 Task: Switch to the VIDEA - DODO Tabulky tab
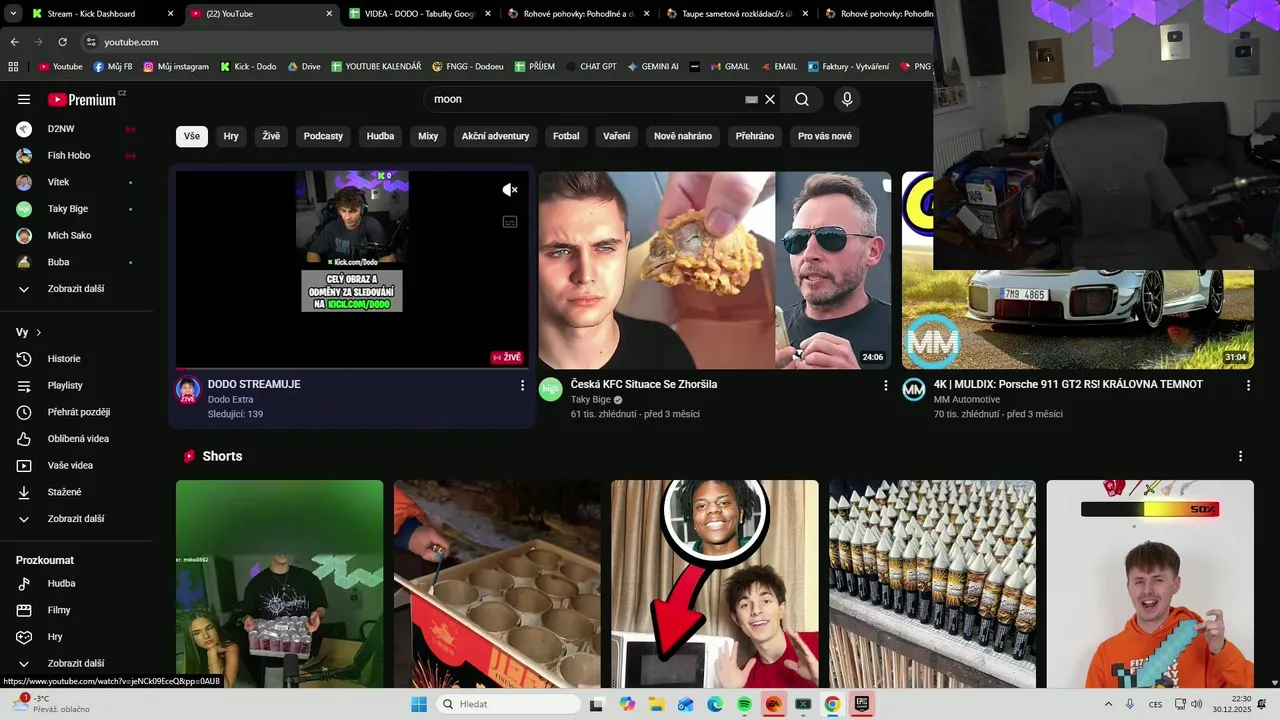click(420, 14)
